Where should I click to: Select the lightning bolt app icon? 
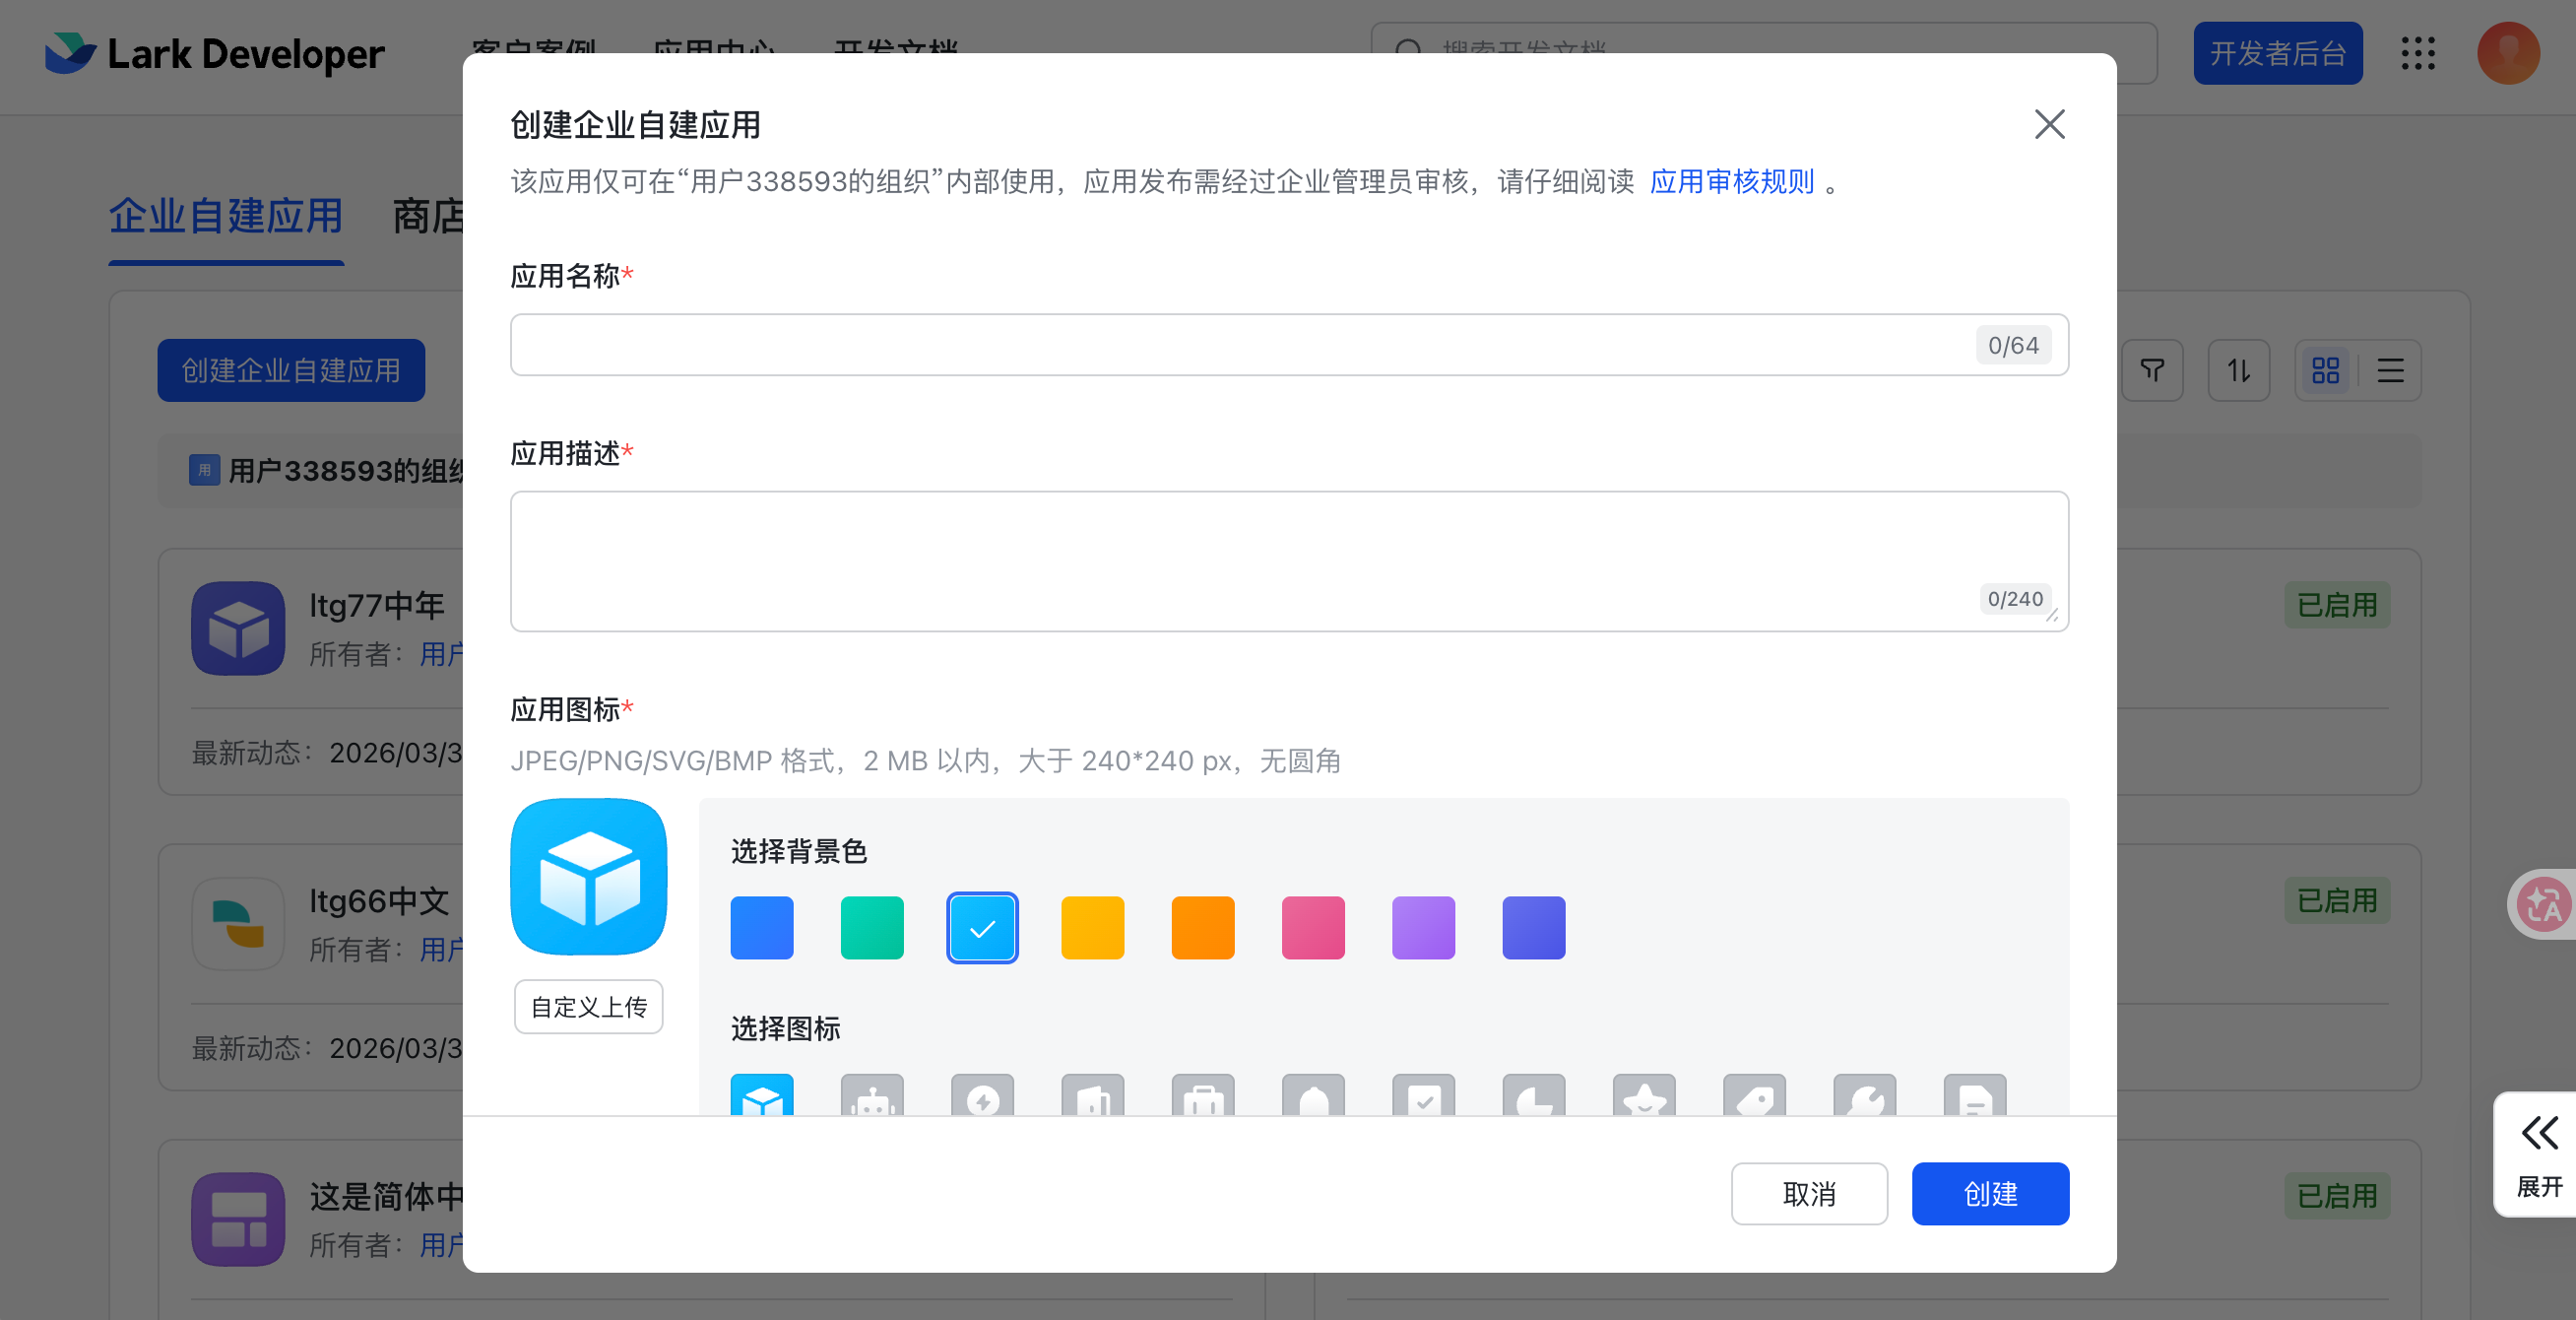982,1097
